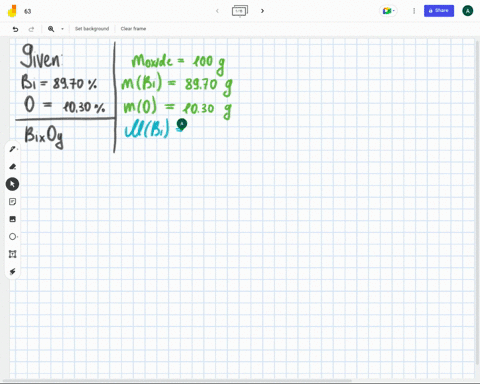Image resolution: width=480 pixels, height=384 pixels.
Task: Select the Pen tool
Action: pyautogui.click(x=13, y=149)
